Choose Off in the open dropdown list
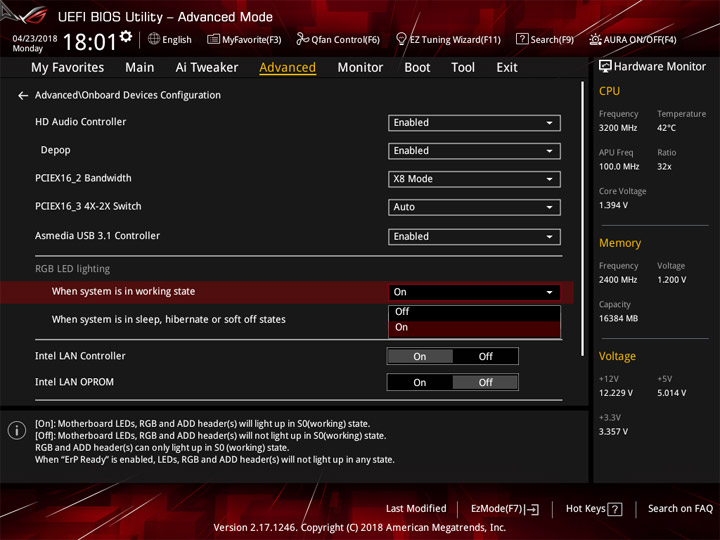The image size is (720, 540). tap(474, 312)
